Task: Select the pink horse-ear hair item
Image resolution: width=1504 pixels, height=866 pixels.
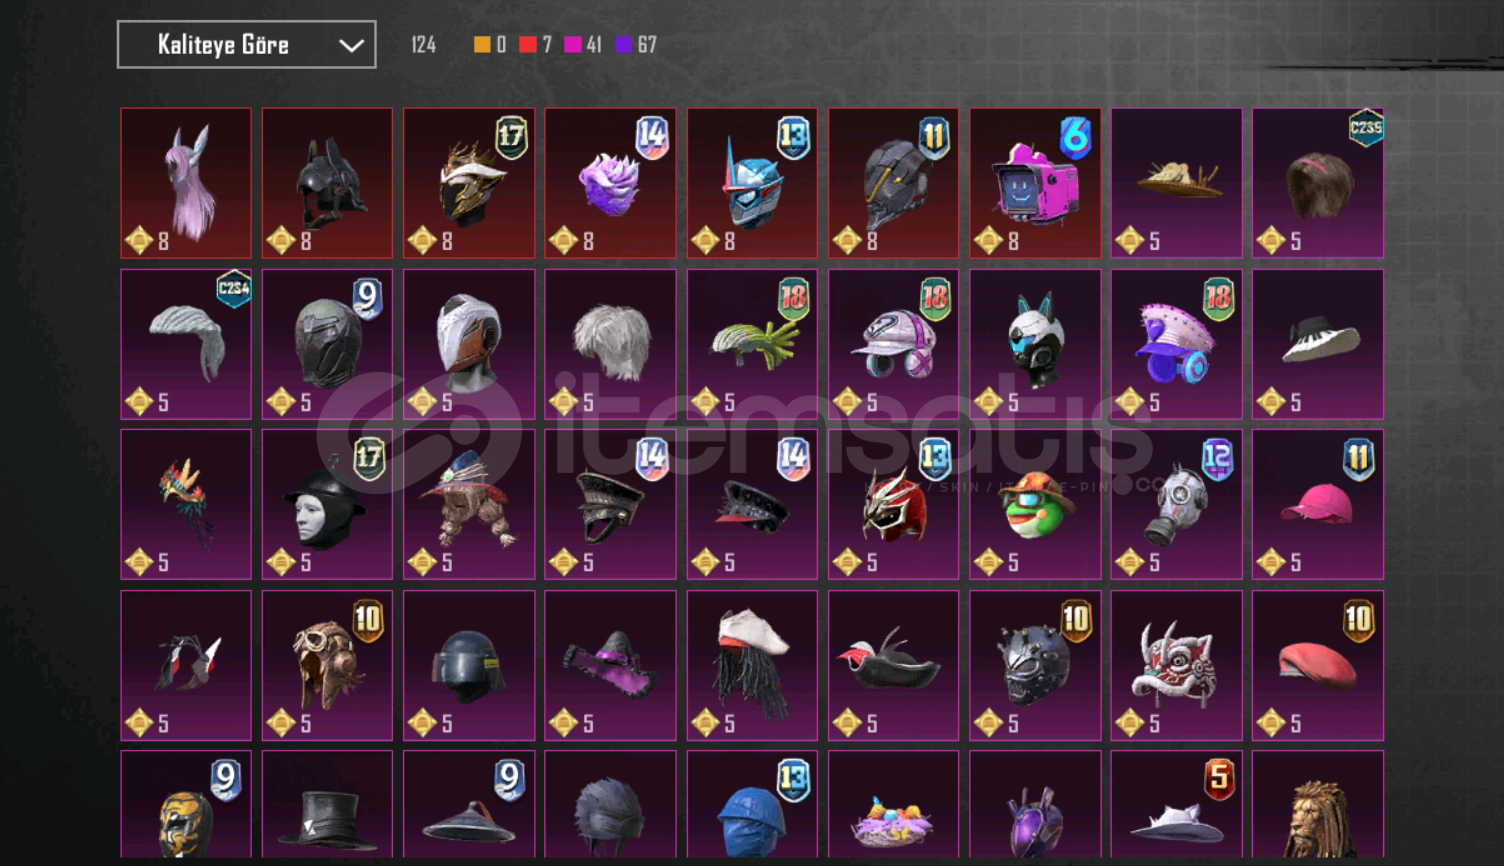Action: coord(186,183)
